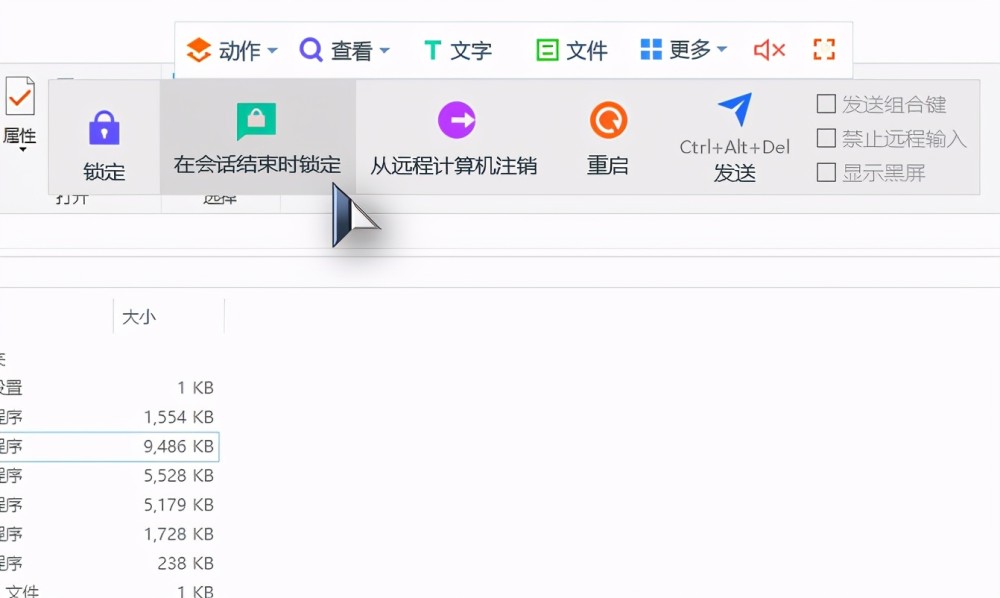
Task: Expand the arrow under 属性
Action: [22, 150]
